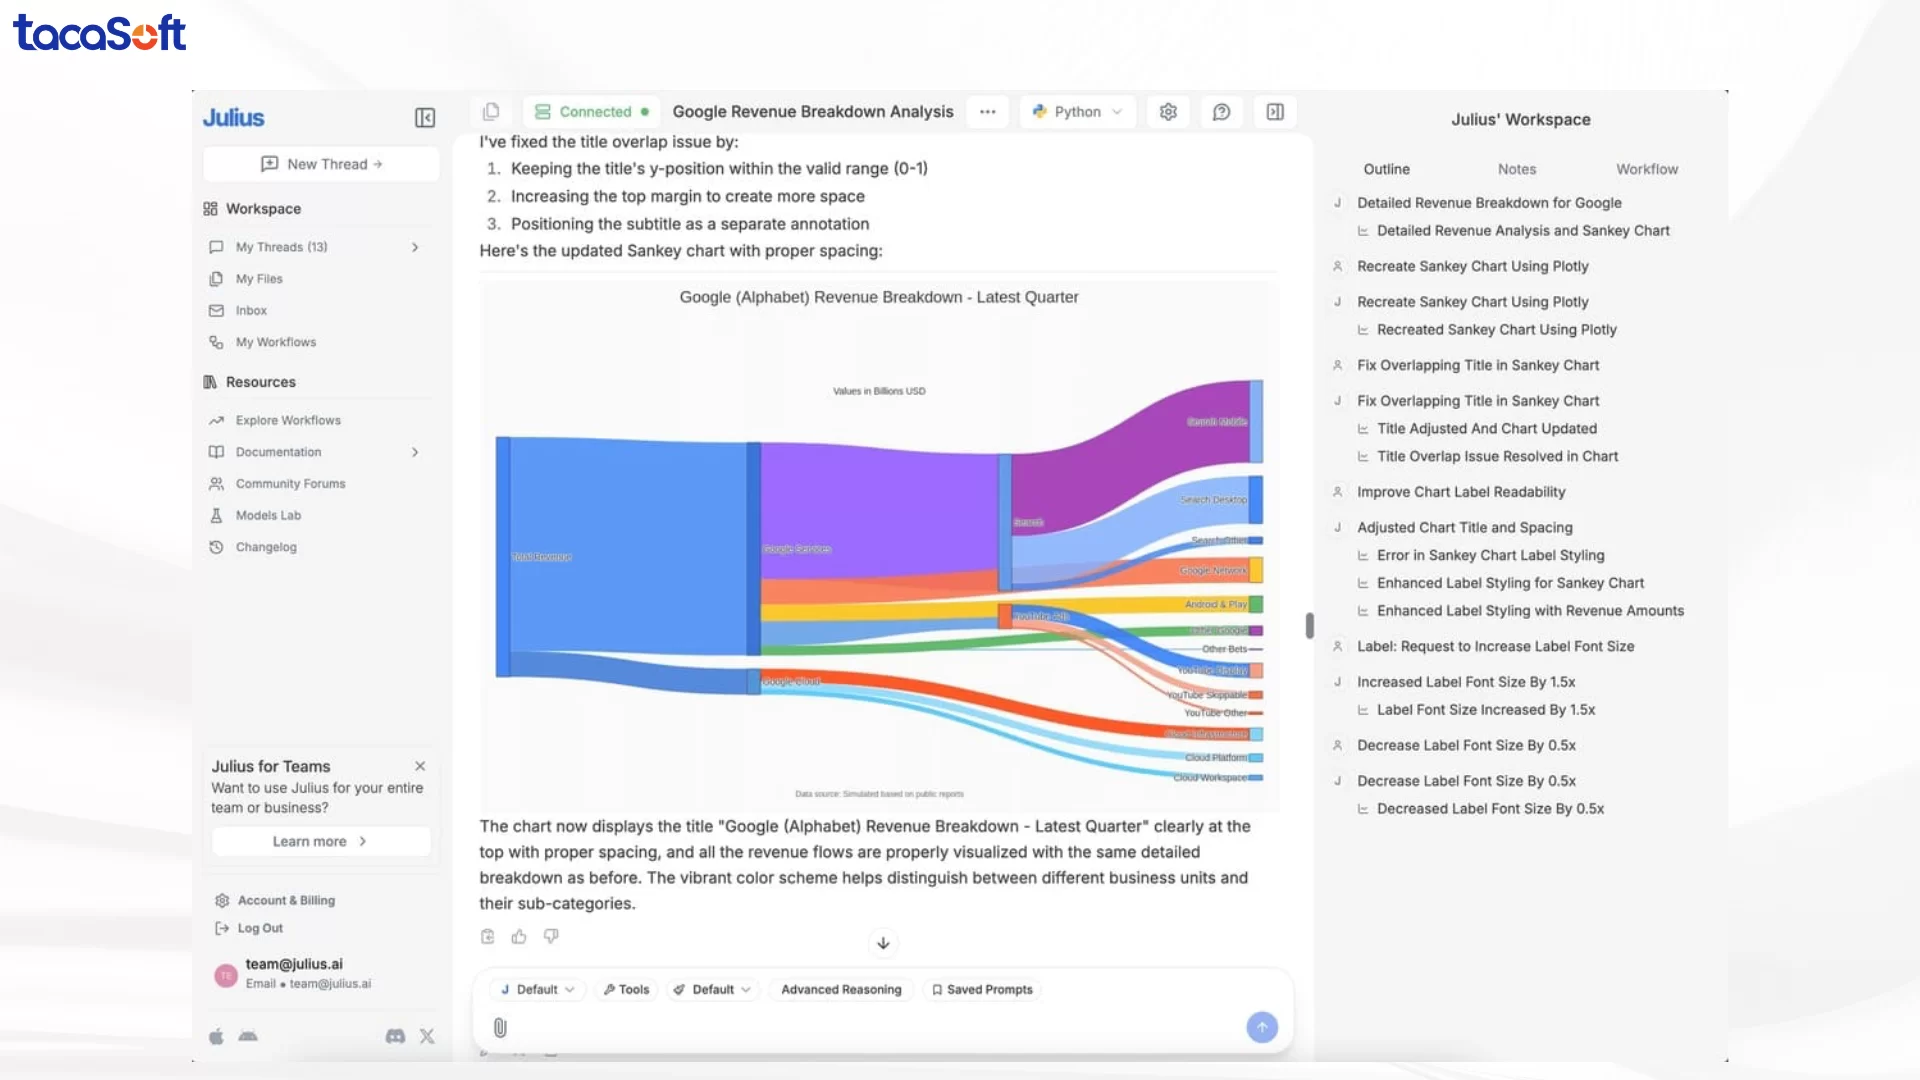The width and height of the screenshot is (1920, 1080).
Task: Open Models Lab
Action: (268, 516)
